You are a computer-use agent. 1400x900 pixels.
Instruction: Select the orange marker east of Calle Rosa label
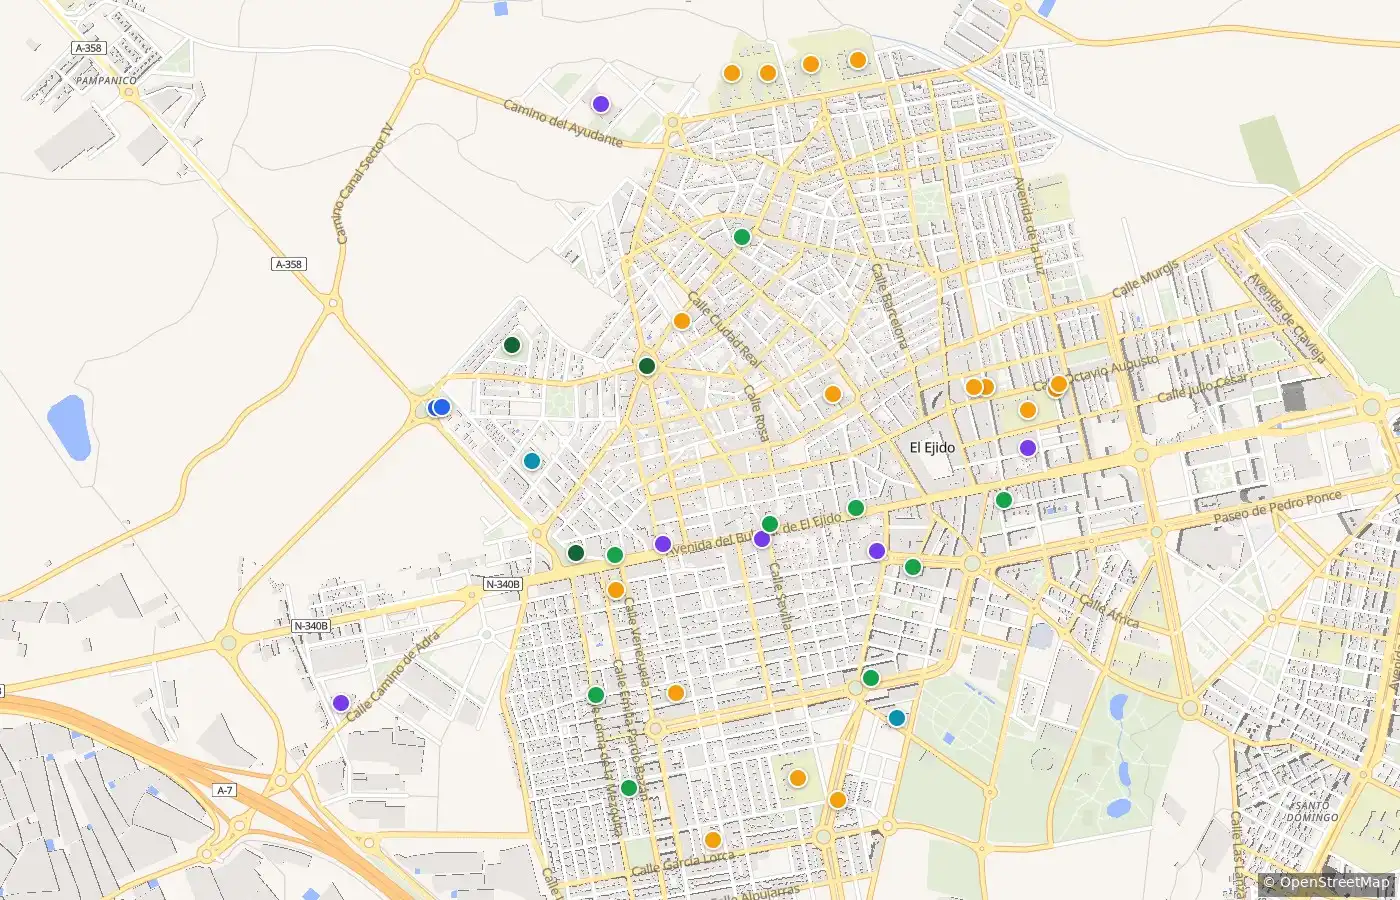(x=833, y=394)
